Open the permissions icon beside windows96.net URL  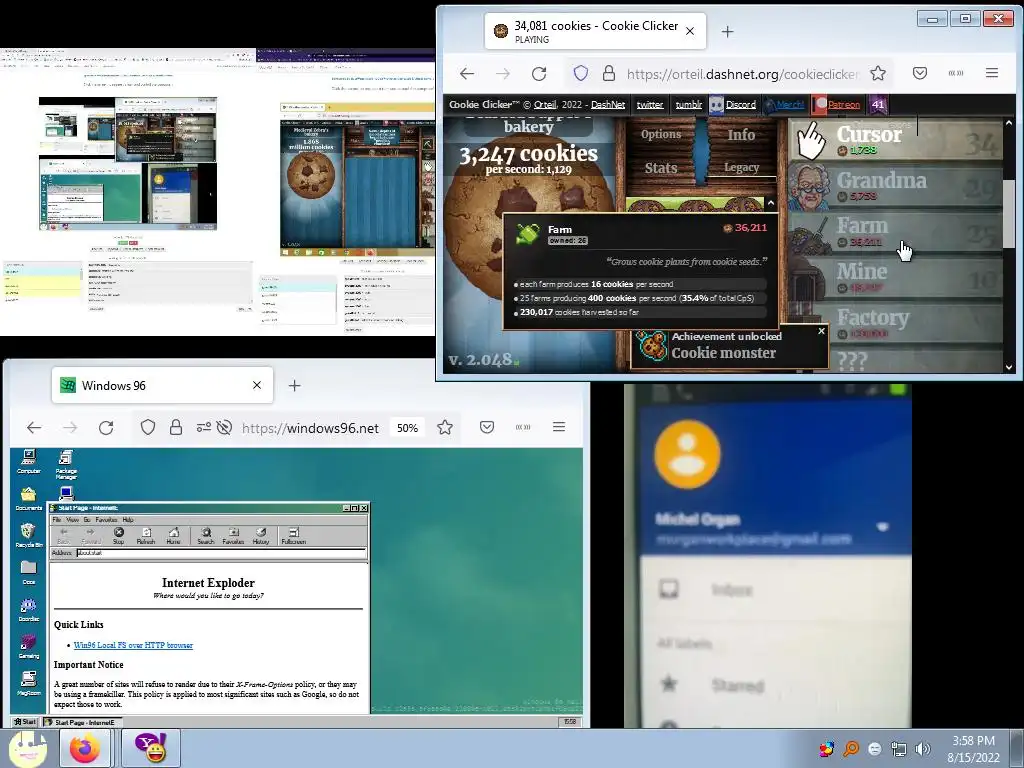(x=203, y=428)
